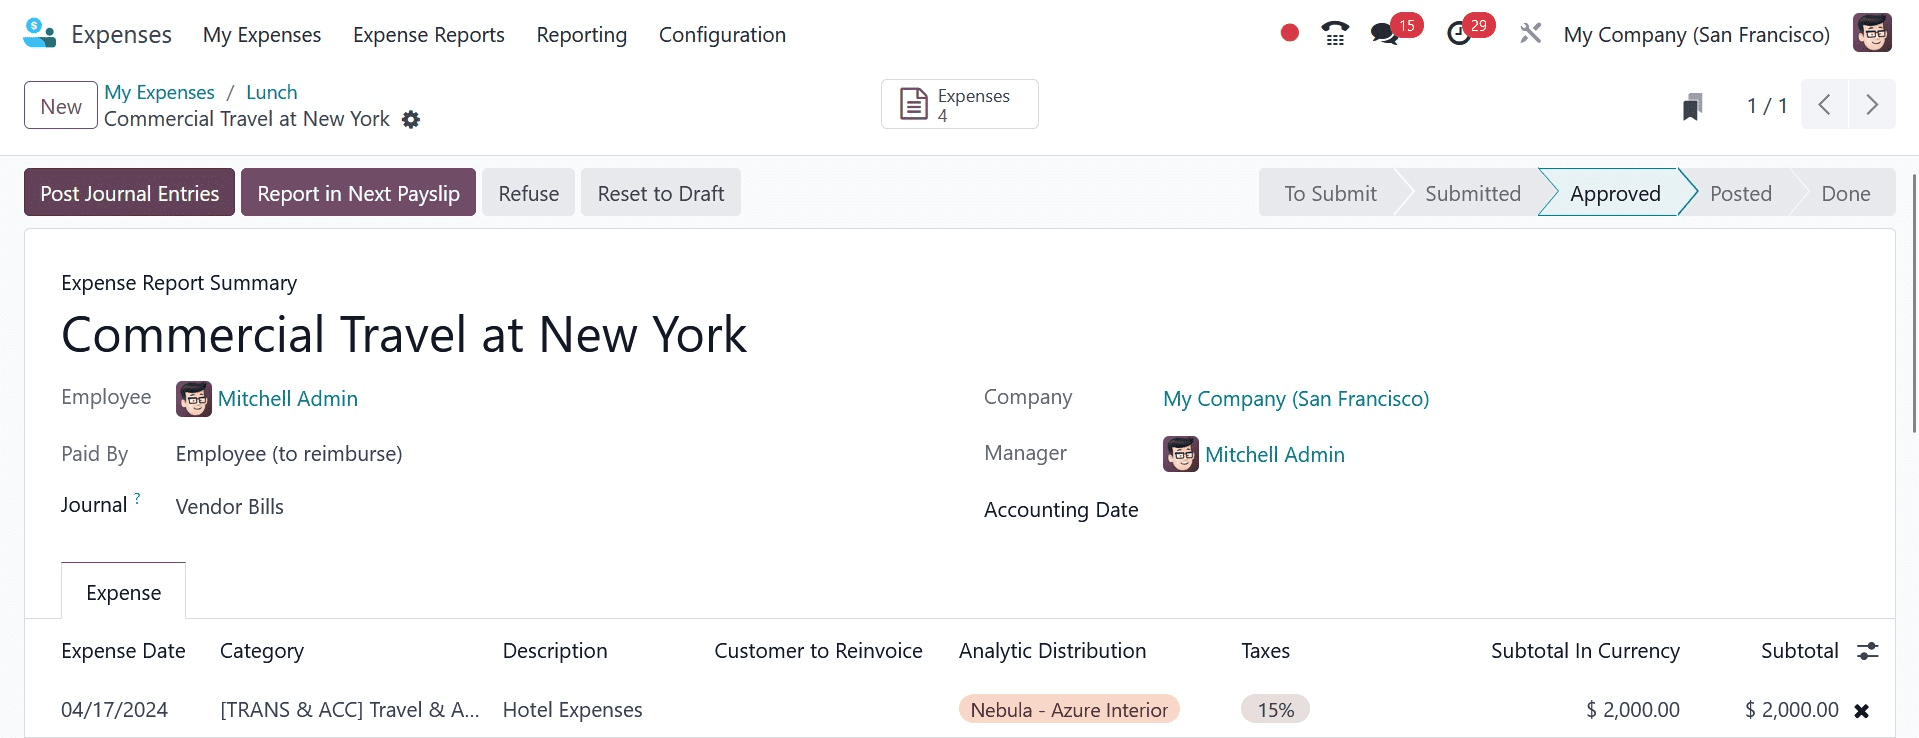Open the My Expenses menu

(x=262, y=35)
